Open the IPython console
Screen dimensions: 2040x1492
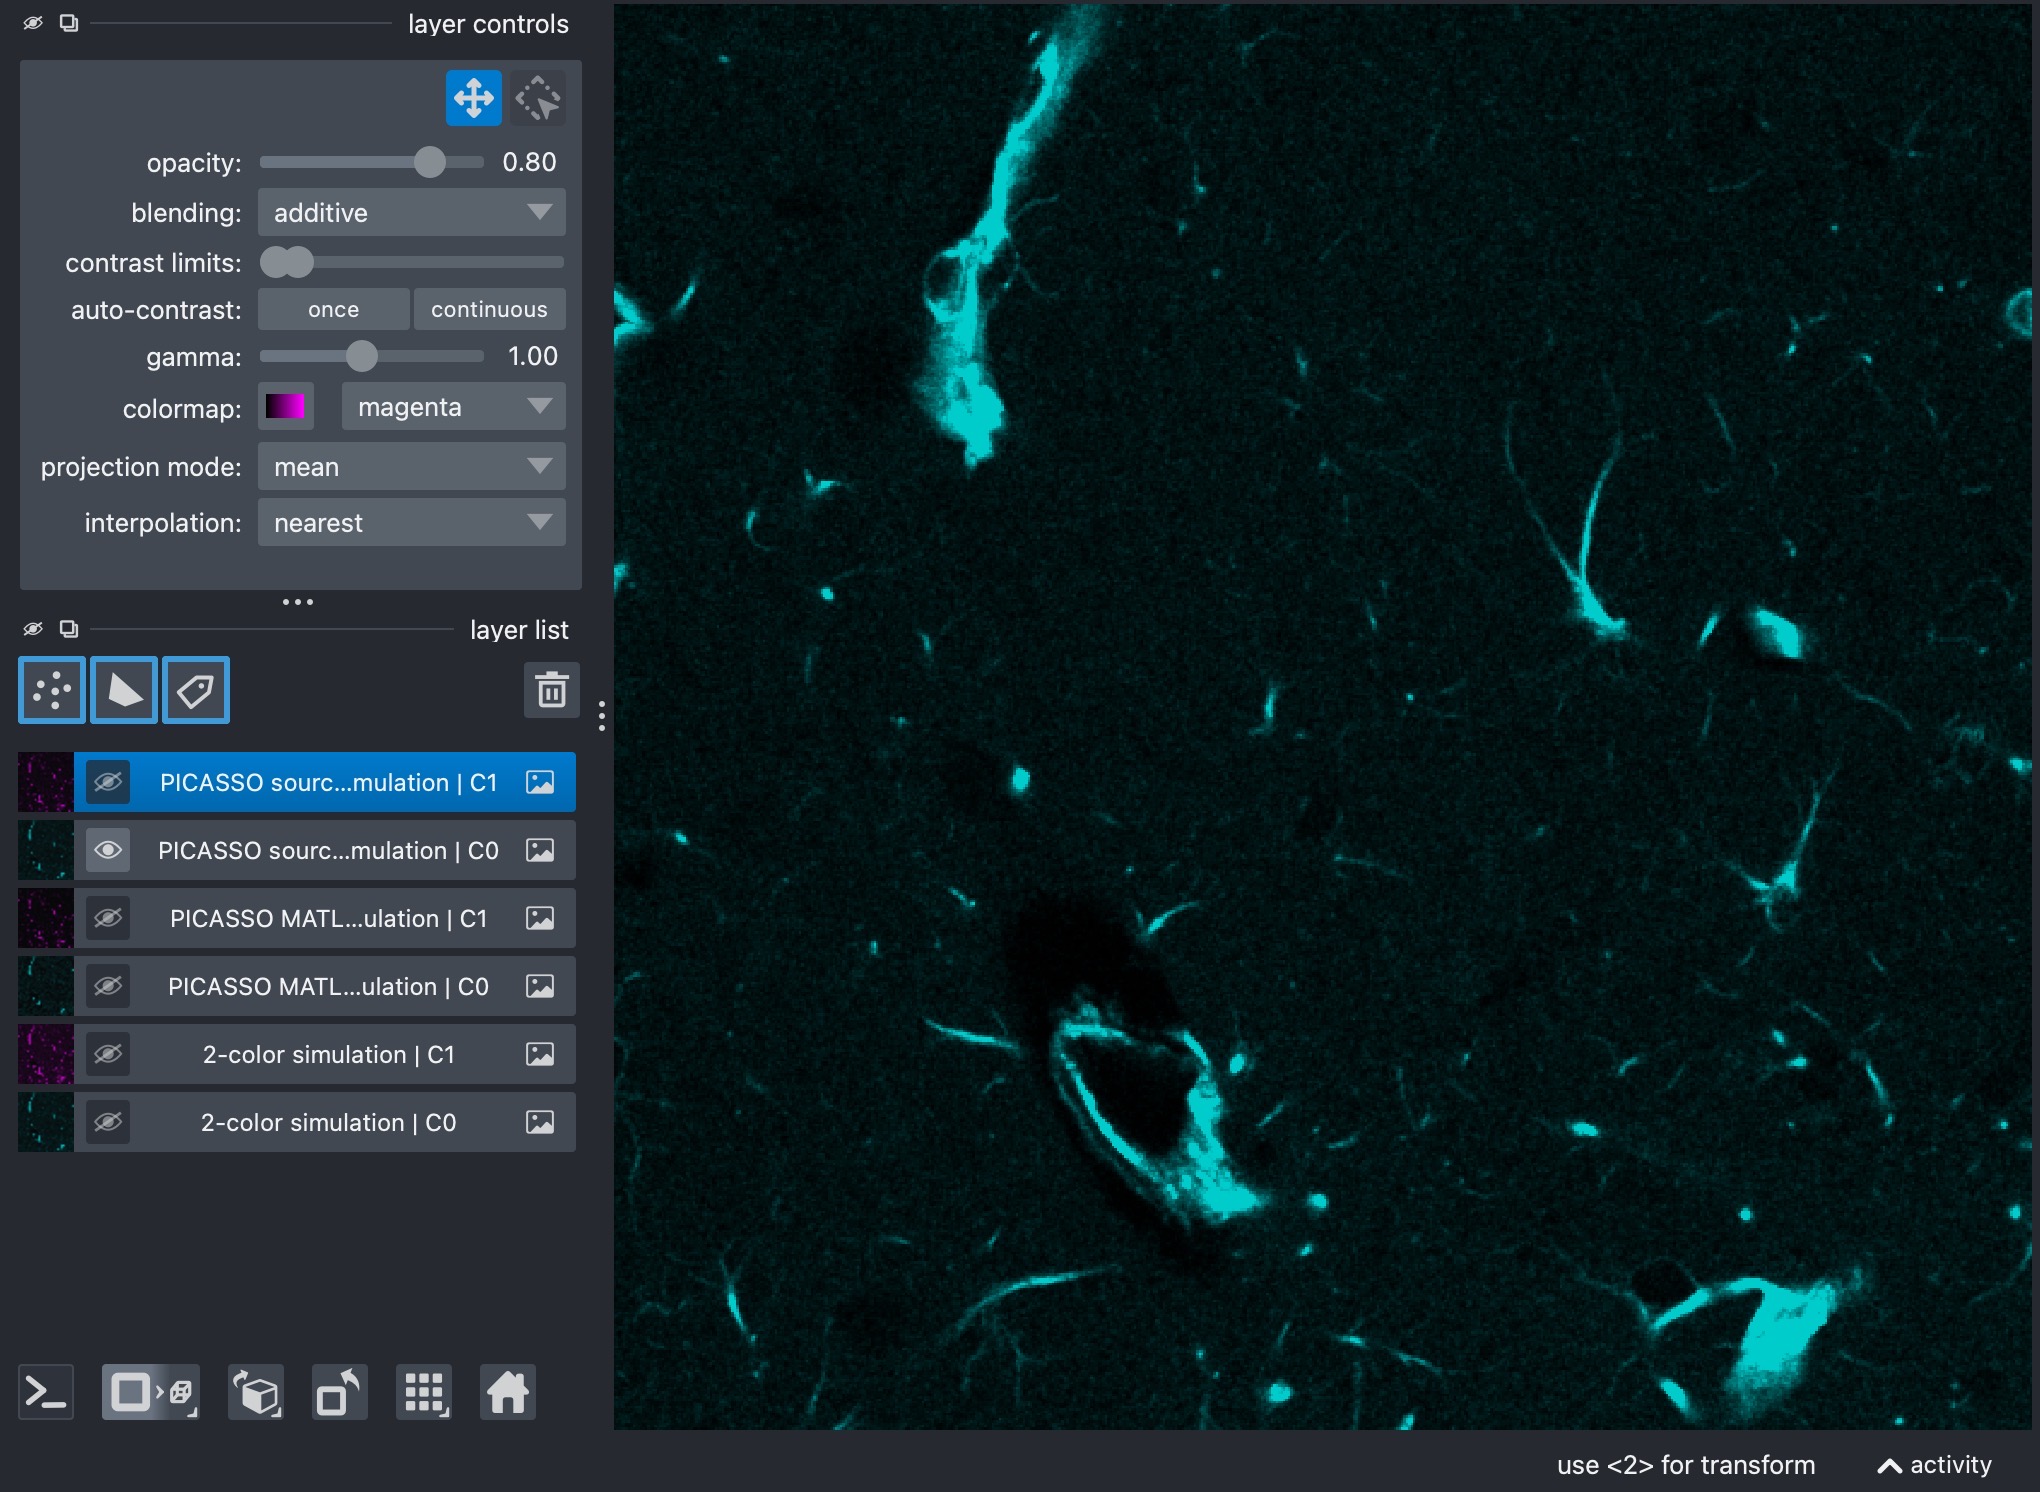click(x=46, y=1392)
